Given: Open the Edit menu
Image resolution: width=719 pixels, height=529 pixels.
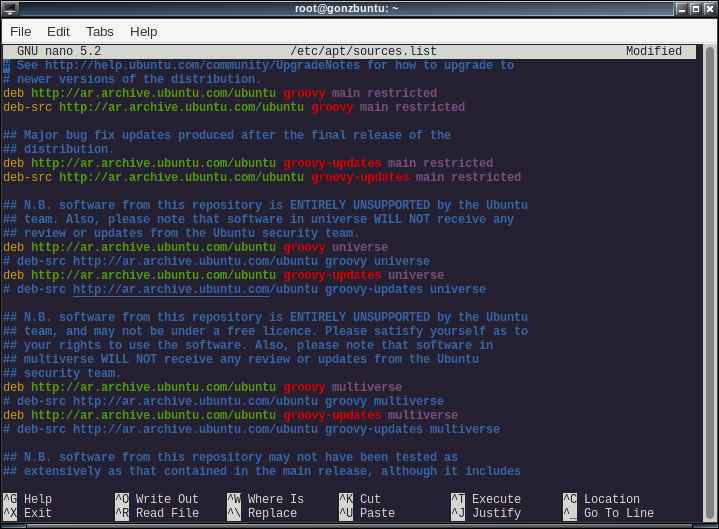Looking at the screenshot, I should (58, 32).
